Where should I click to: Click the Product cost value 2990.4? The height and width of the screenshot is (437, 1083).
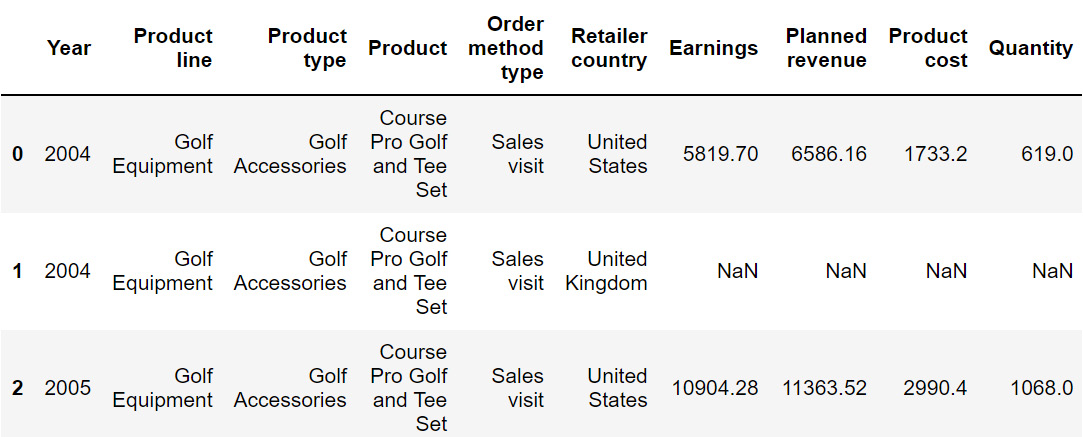(935, 389)
